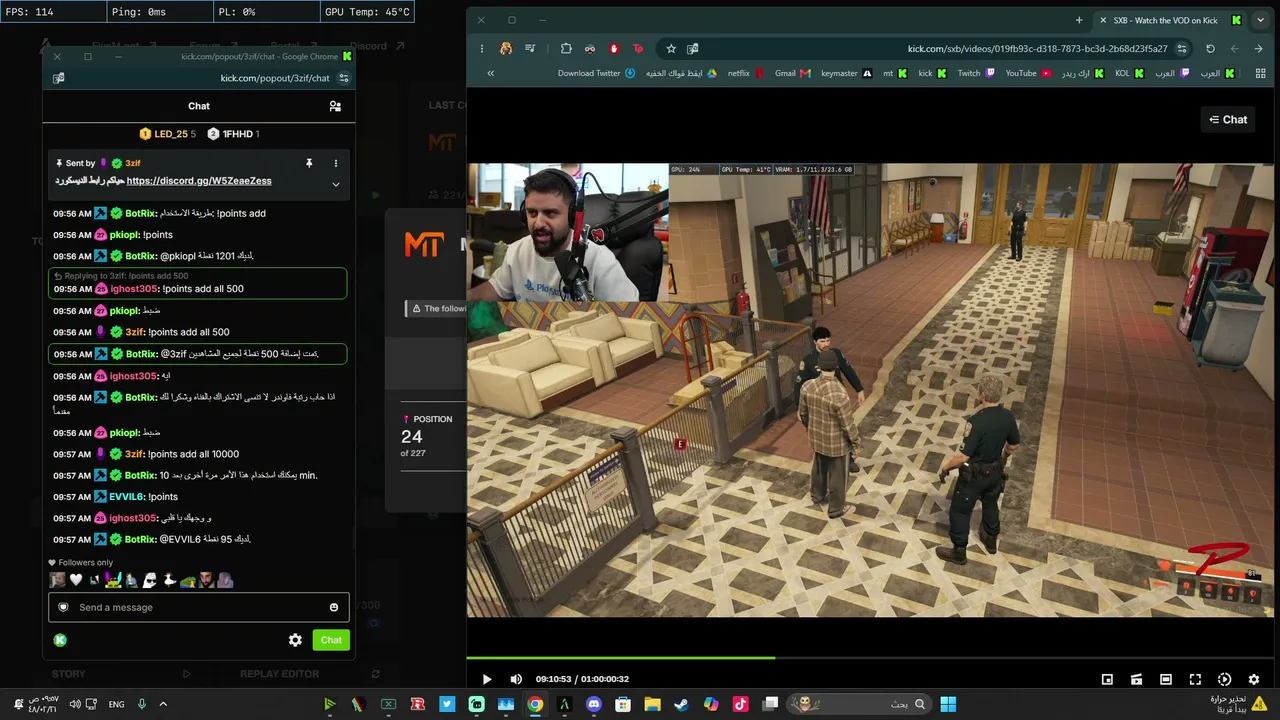Open Discord from the taskbar
Viewport: 1280px width, 720px height.
coord(594,704)
